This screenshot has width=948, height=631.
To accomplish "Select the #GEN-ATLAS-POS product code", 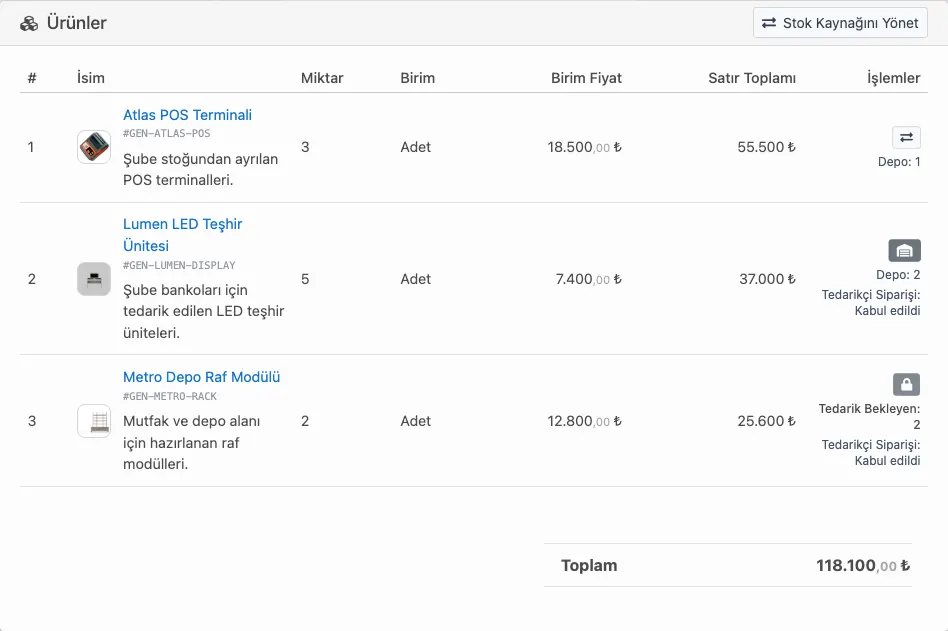I will pyautogui.click(x=166, y=134).
